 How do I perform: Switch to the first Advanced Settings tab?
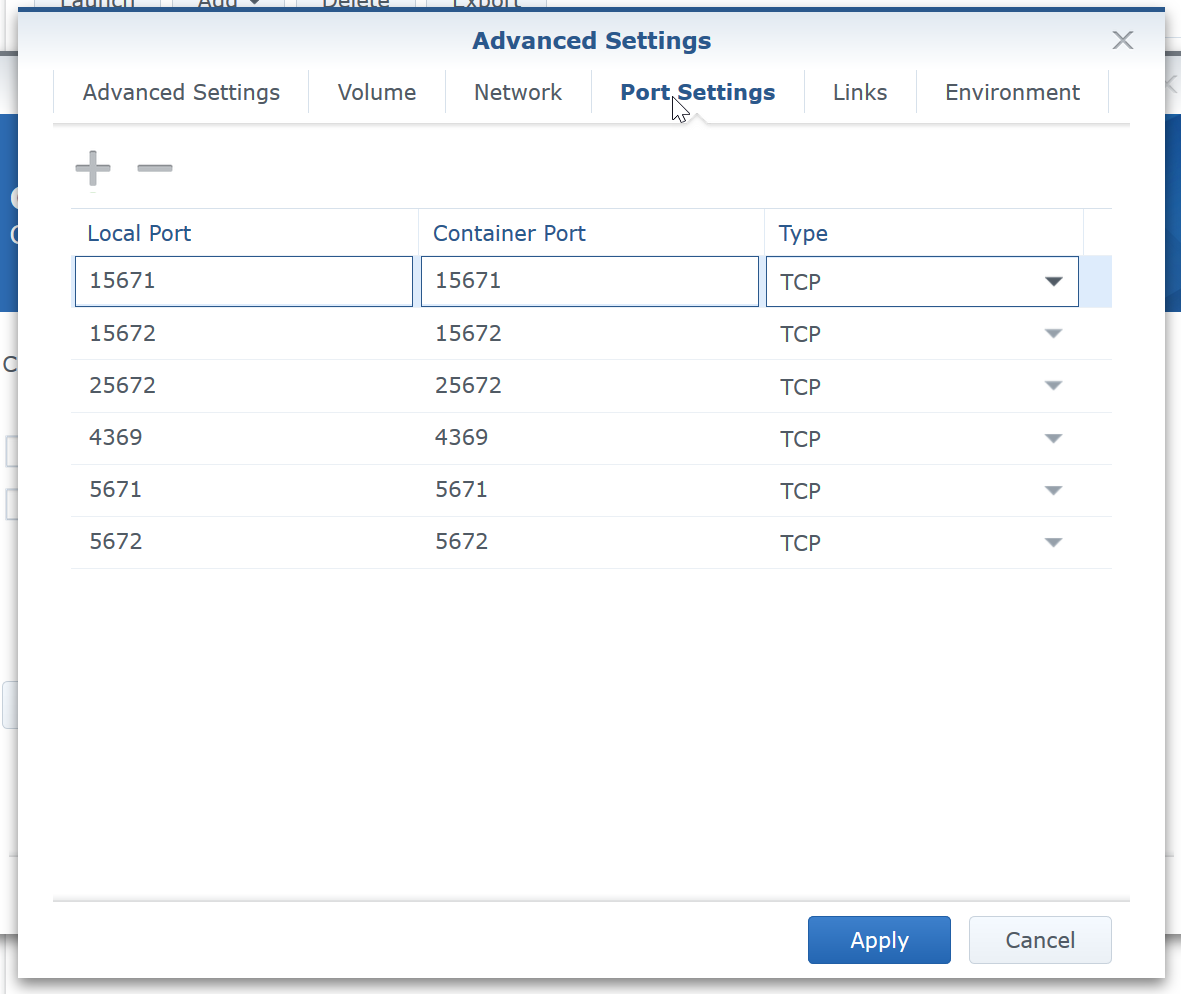pyautogui.click(x=181, y=93)
